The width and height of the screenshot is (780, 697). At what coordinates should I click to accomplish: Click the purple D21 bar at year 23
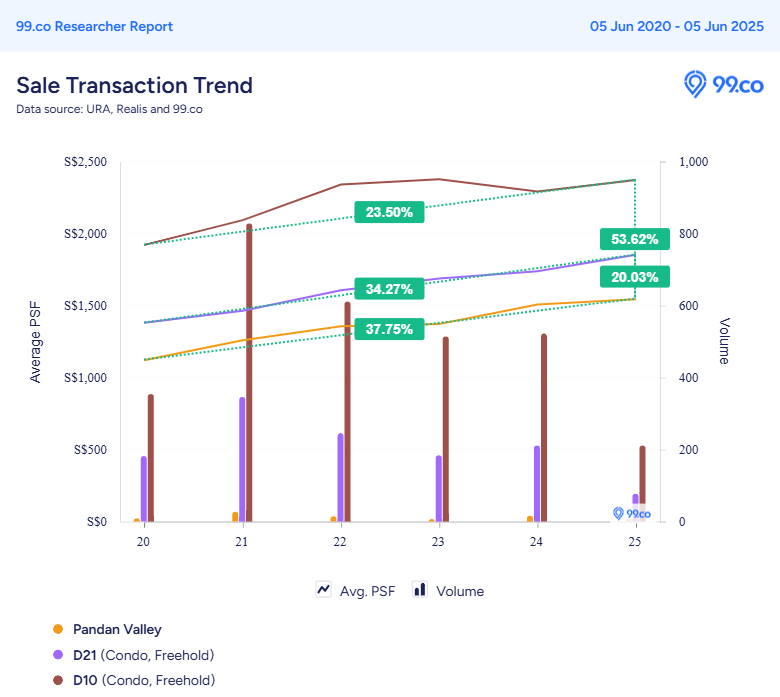(438, 489)
